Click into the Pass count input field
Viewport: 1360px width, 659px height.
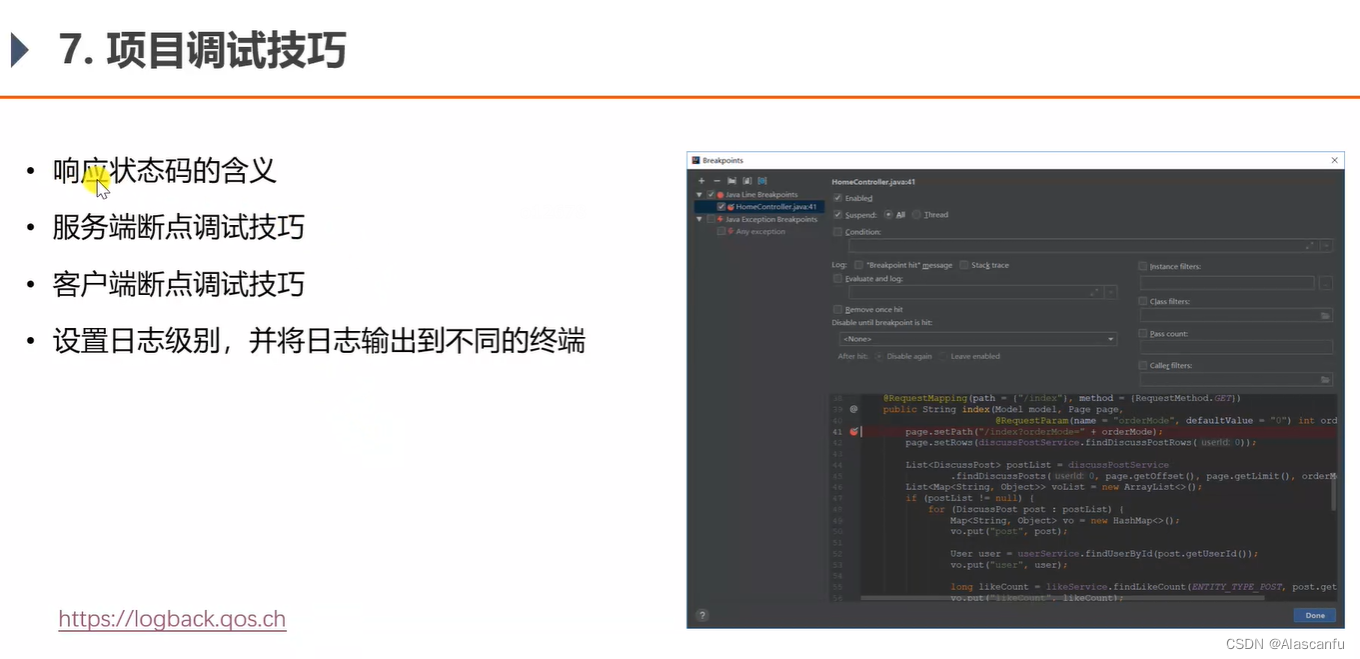[1236, 348]
